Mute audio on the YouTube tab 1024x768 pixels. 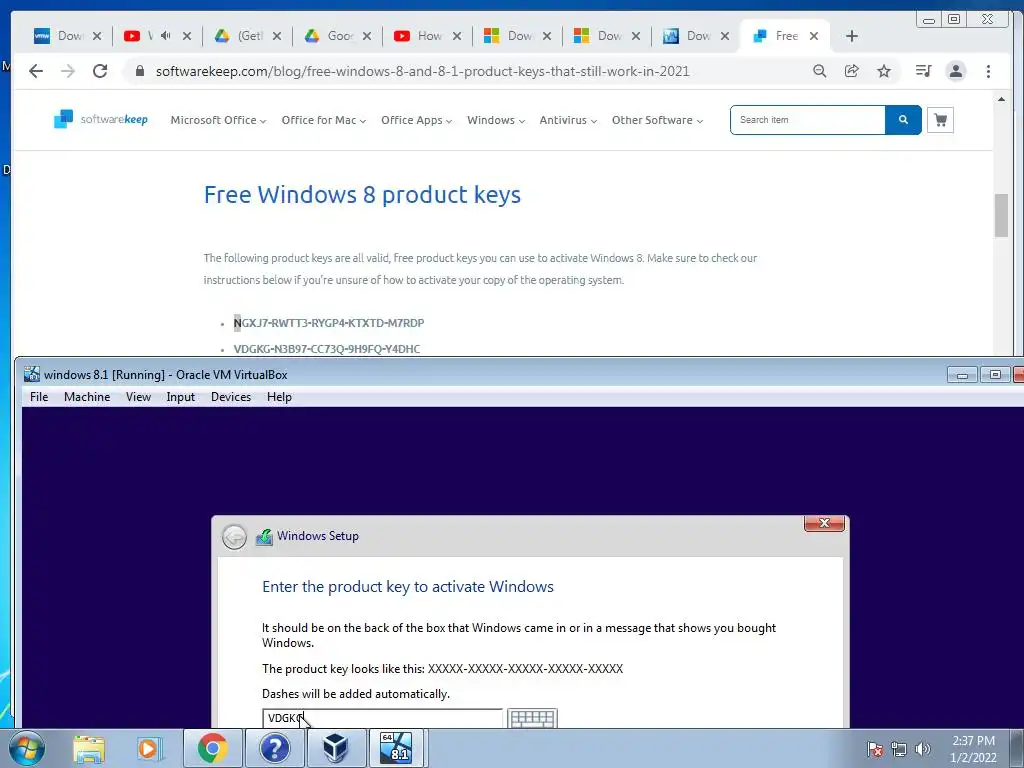click(166, 36)
